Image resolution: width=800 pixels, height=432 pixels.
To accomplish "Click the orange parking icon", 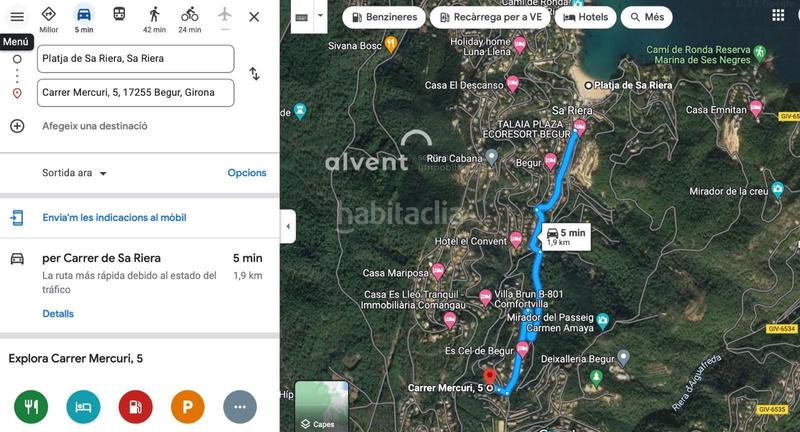I will 187,406.
